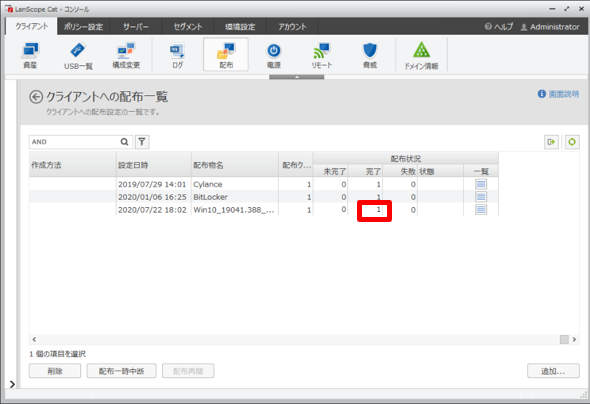590x404 pixels.
Task: Switch to the サーバー tab
Action: tap(135, 26)
